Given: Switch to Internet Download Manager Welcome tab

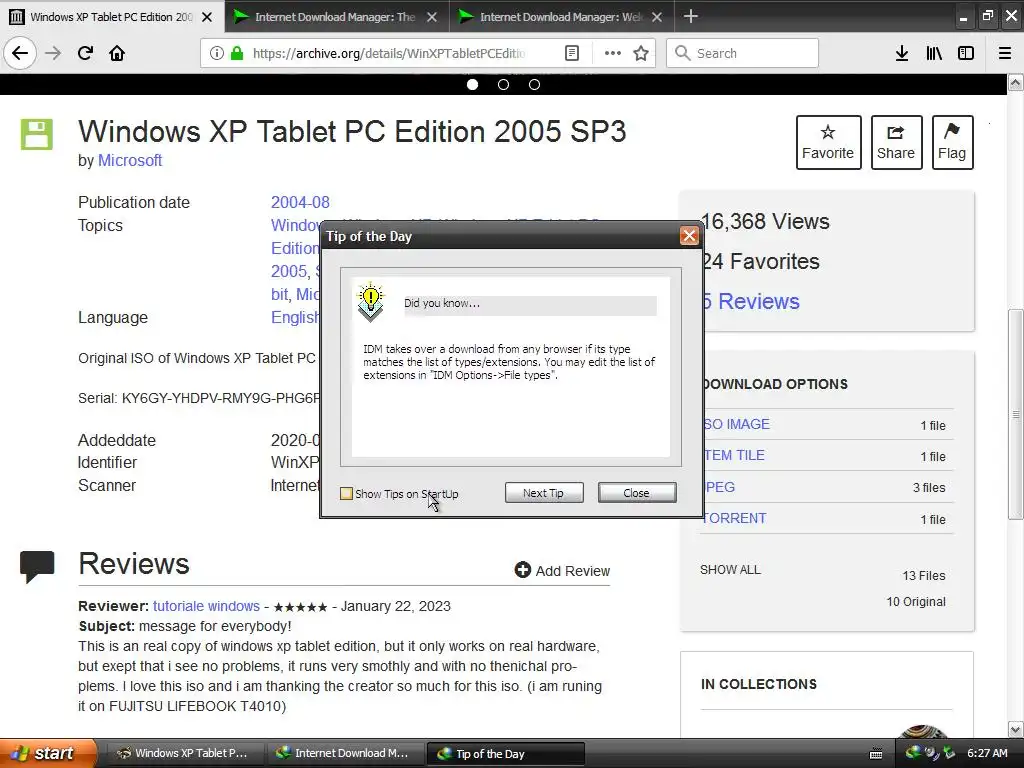Looking at the screenshot, I should pyautogui.click(x=562, y=16).
